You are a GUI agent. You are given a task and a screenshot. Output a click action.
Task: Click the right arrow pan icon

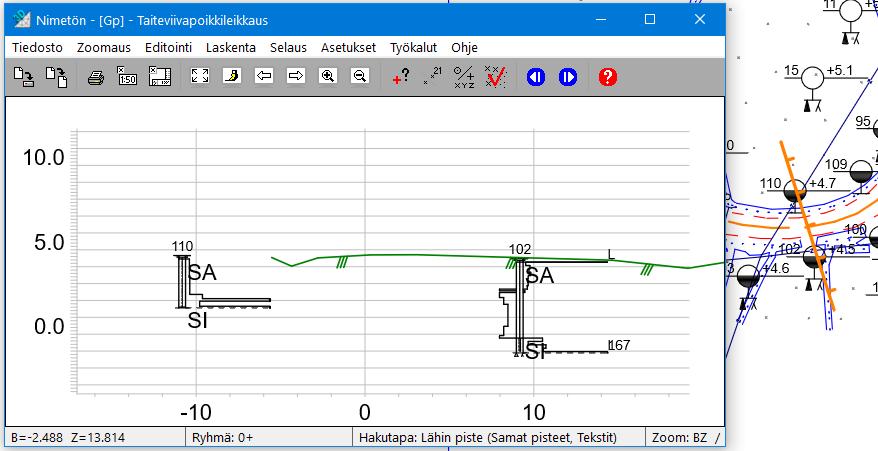pyautogui.click(x=296, y=76)
